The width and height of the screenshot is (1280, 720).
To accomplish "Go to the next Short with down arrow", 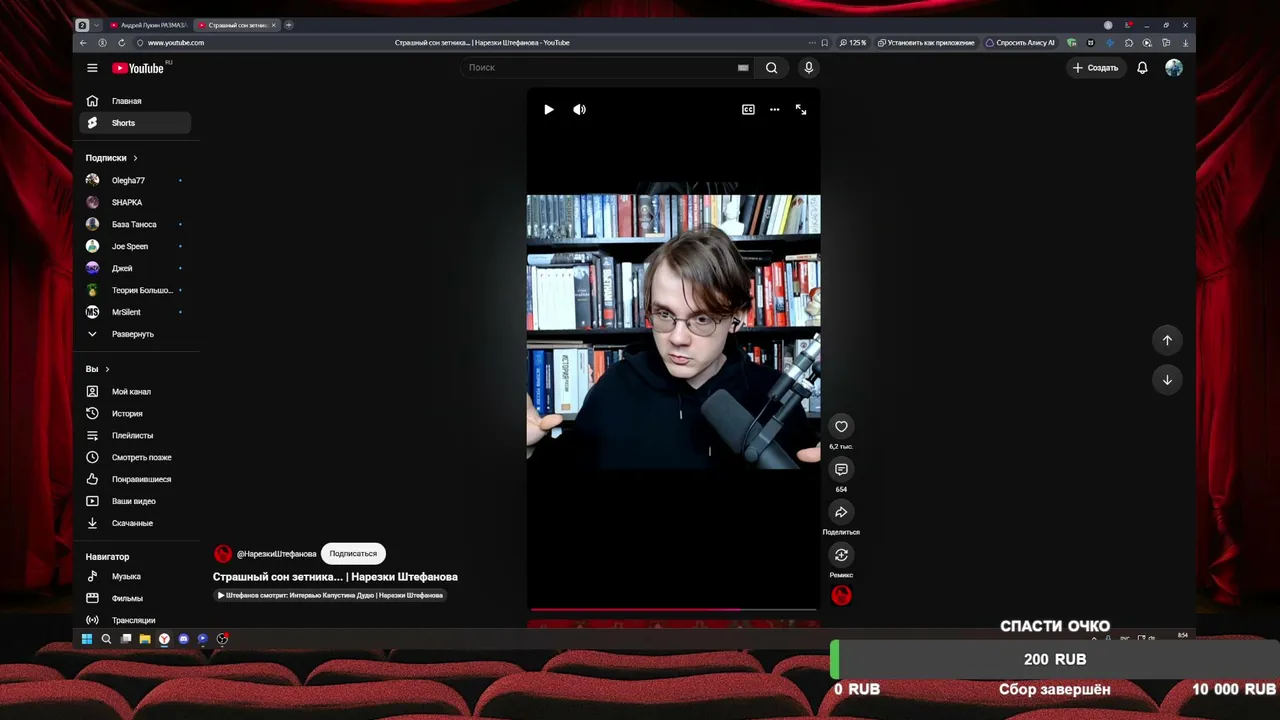I will 1167,380.
